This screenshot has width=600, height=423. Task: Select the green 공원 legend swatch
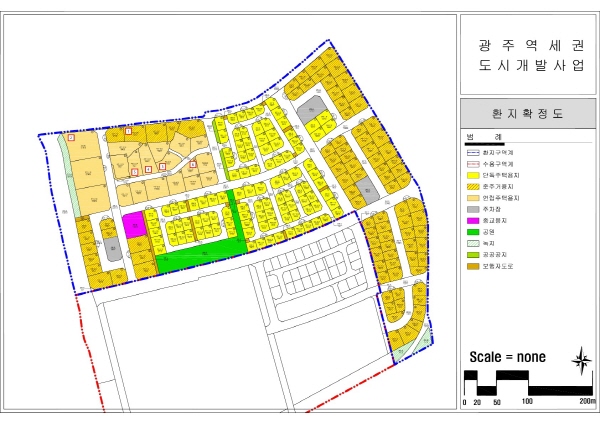473,233
